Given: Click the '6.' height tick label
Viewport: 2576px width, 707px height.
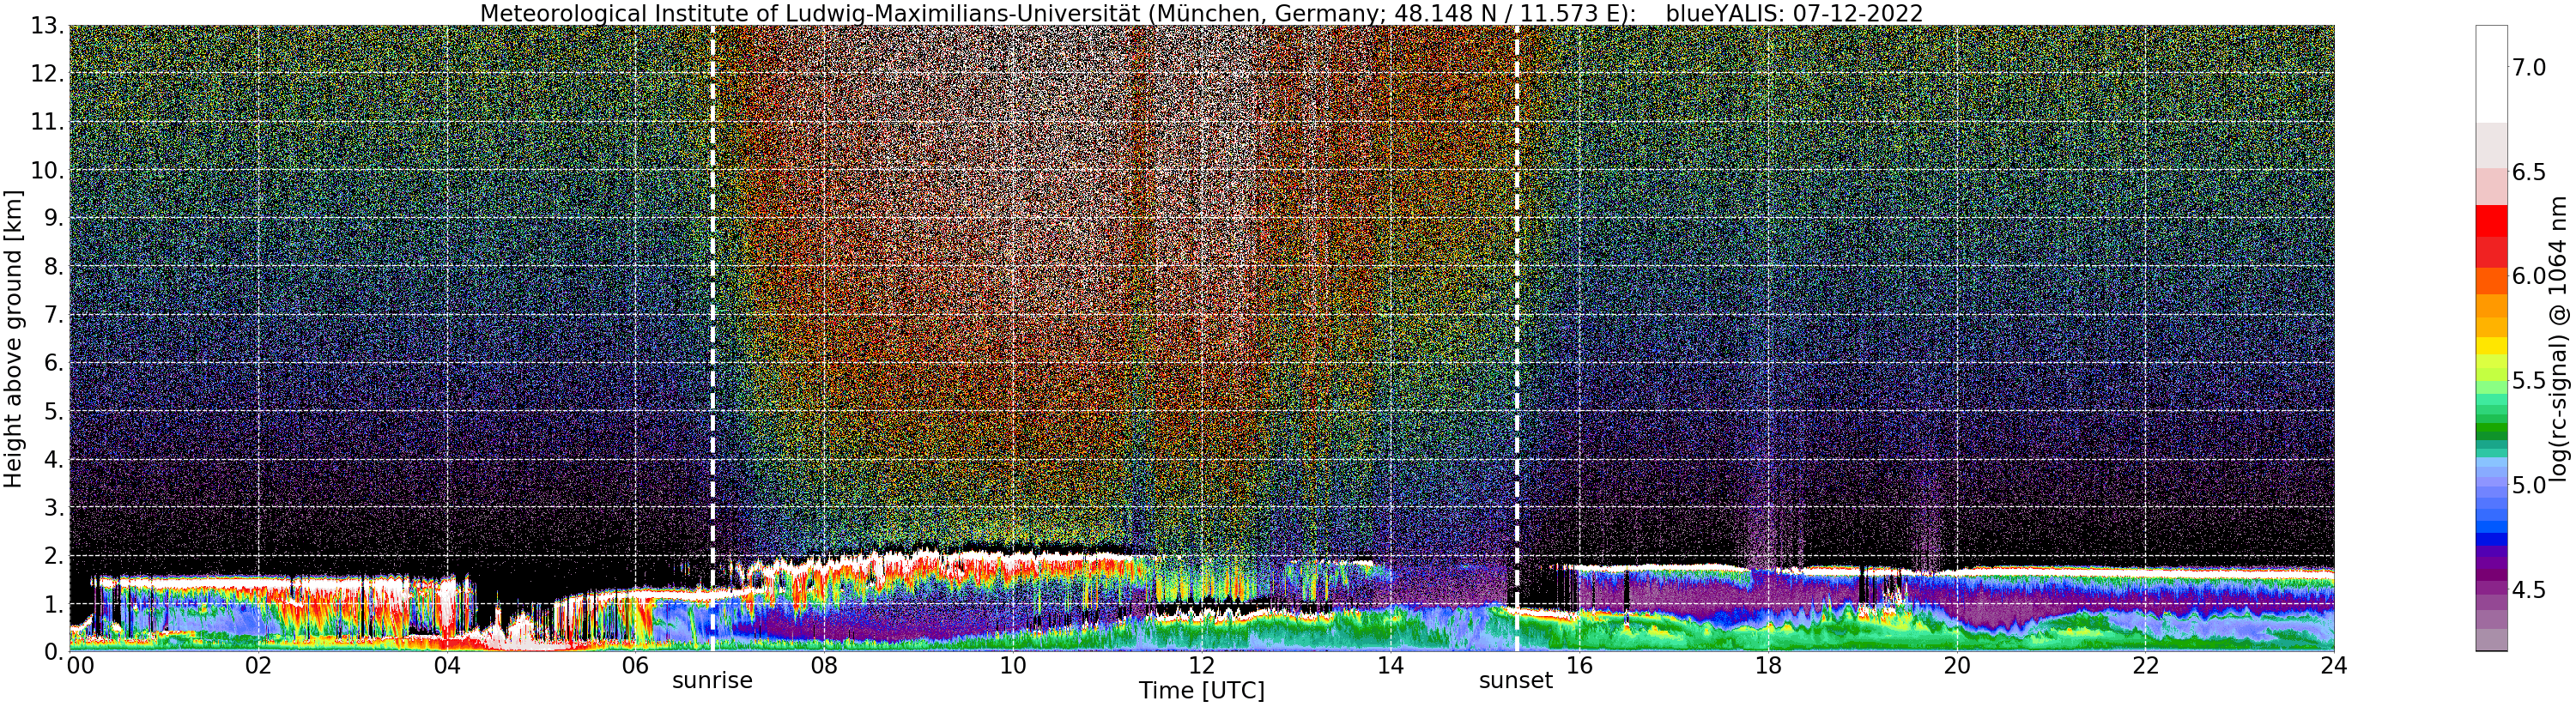Looking at the screenshot, I should click(54, 363).
